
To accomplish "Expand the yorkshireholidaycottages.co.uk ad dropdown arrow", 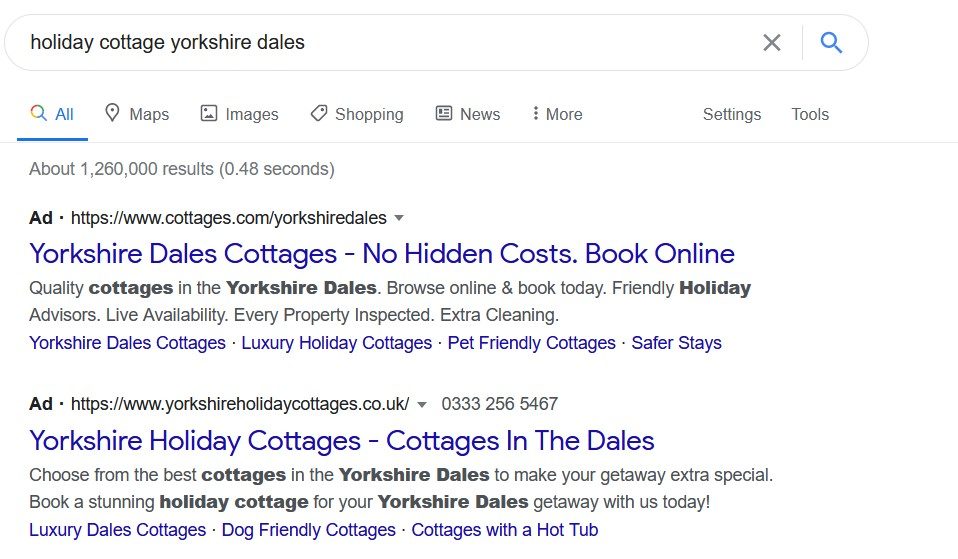I will pos(422,405).
